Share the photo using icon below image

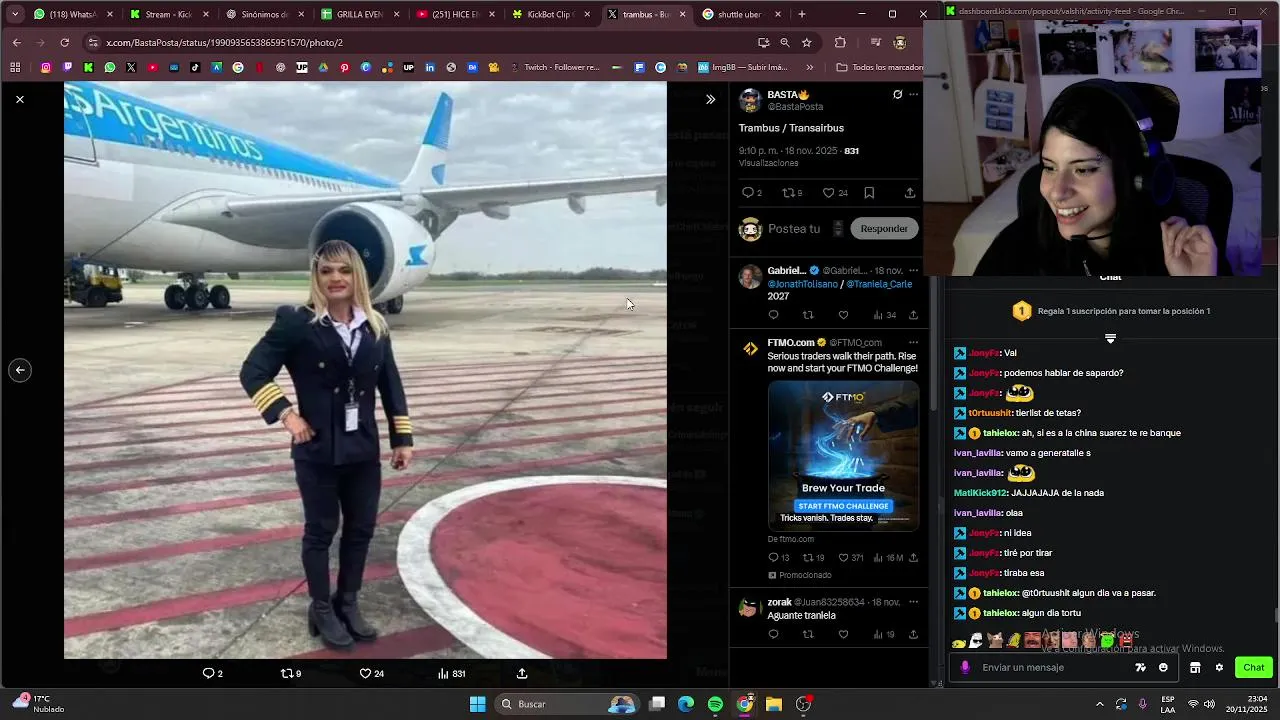pos(522,674)
